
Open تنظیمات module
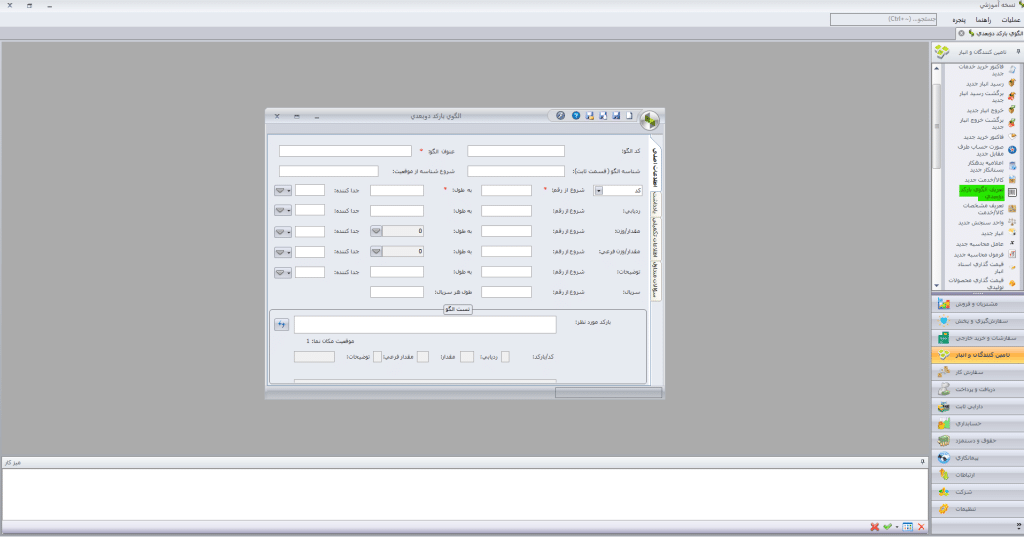click(978, 508)
